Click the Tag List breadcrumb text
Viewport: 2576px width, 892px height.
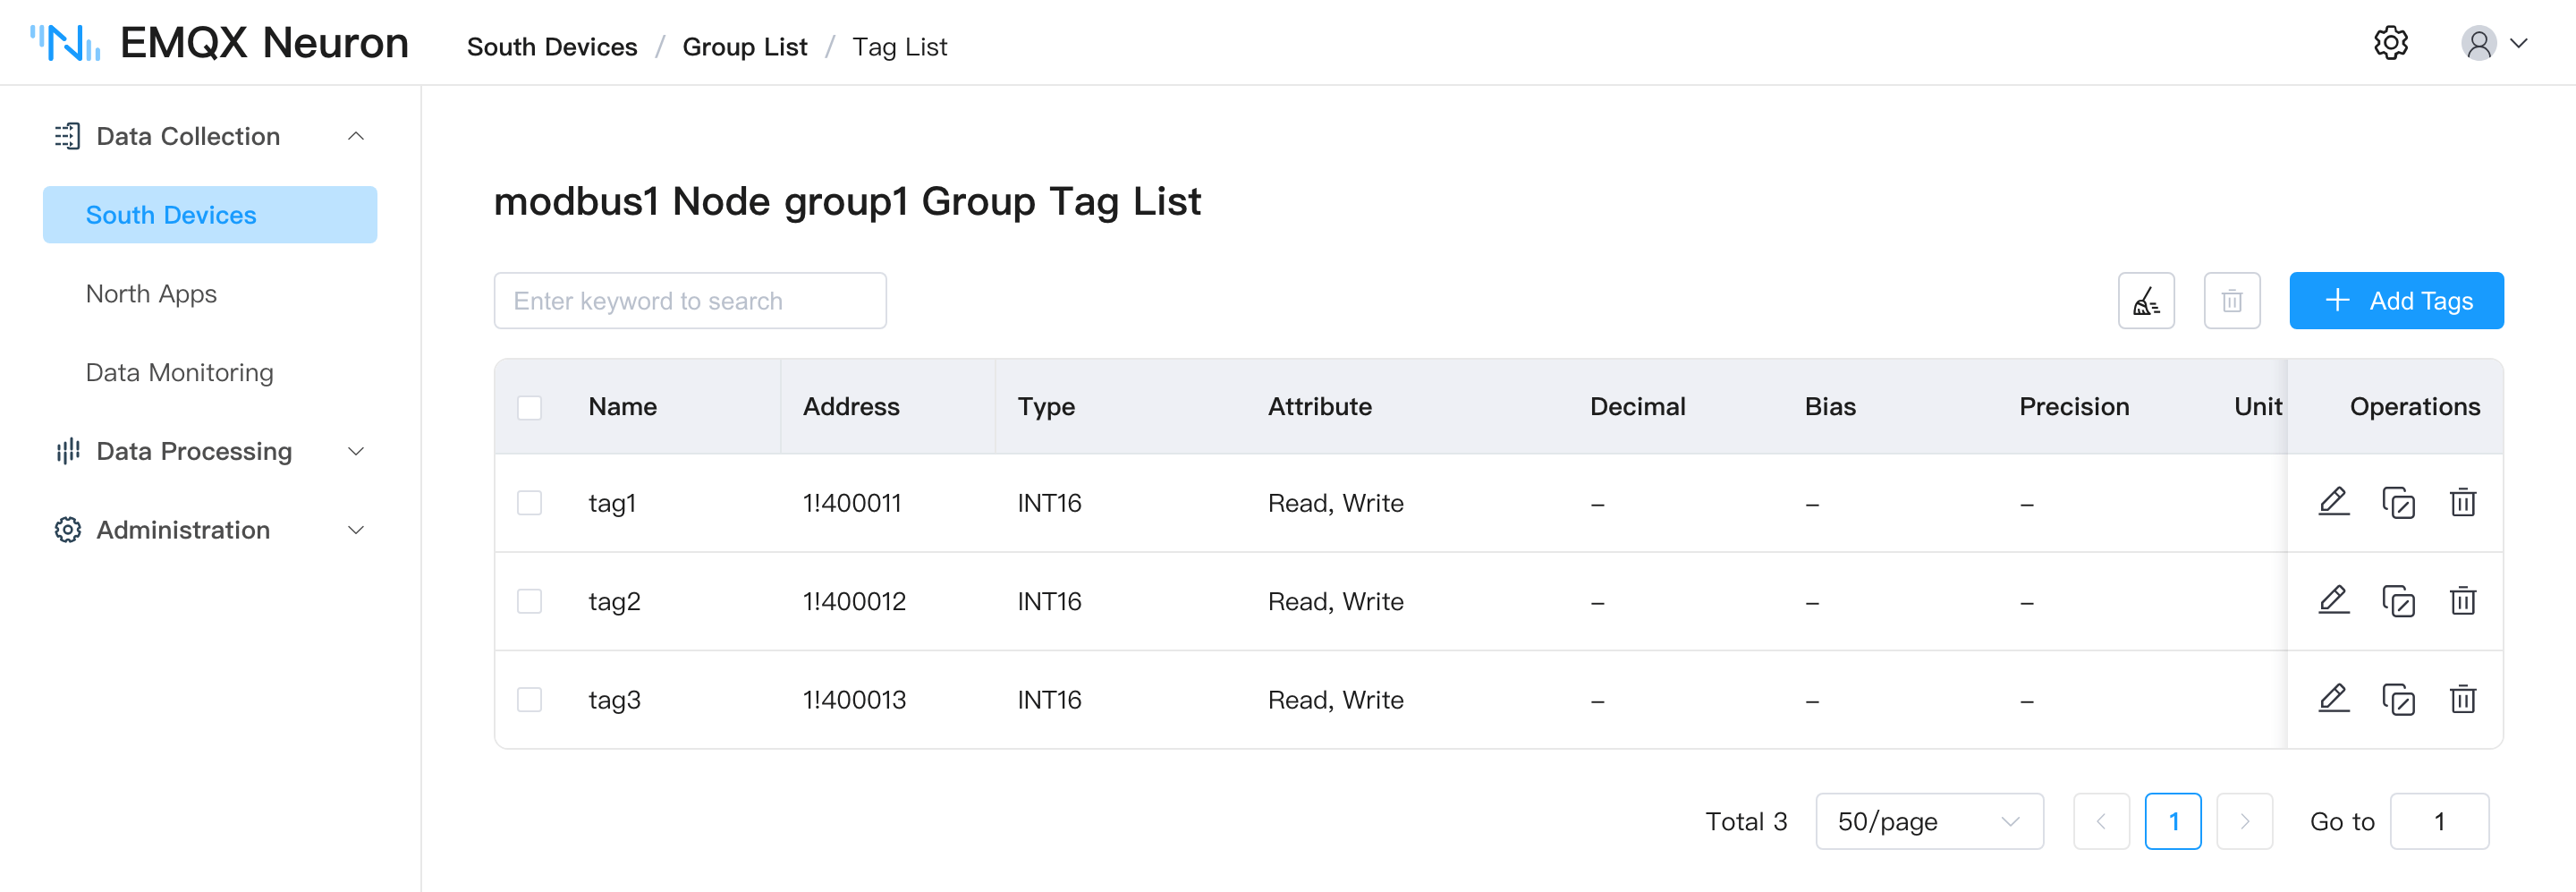899,47
